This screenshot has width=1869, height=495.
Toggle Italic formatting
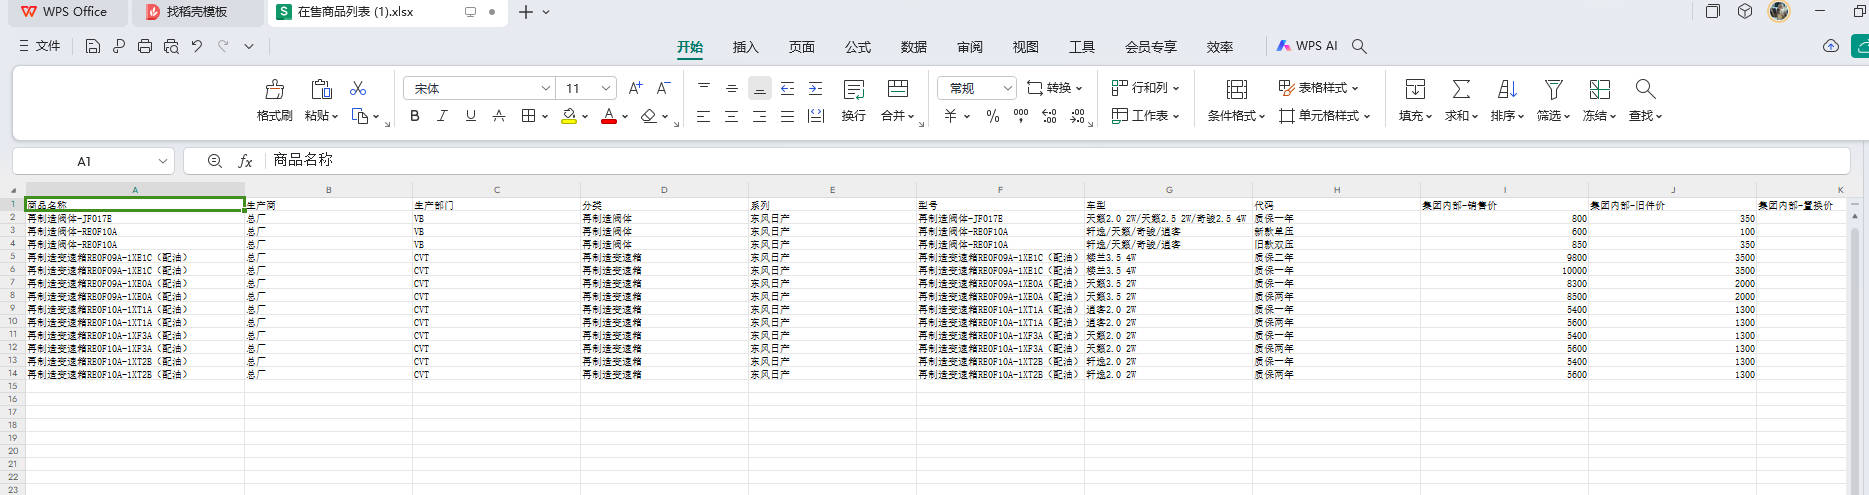pyautogui.click(x=442, y=116)
